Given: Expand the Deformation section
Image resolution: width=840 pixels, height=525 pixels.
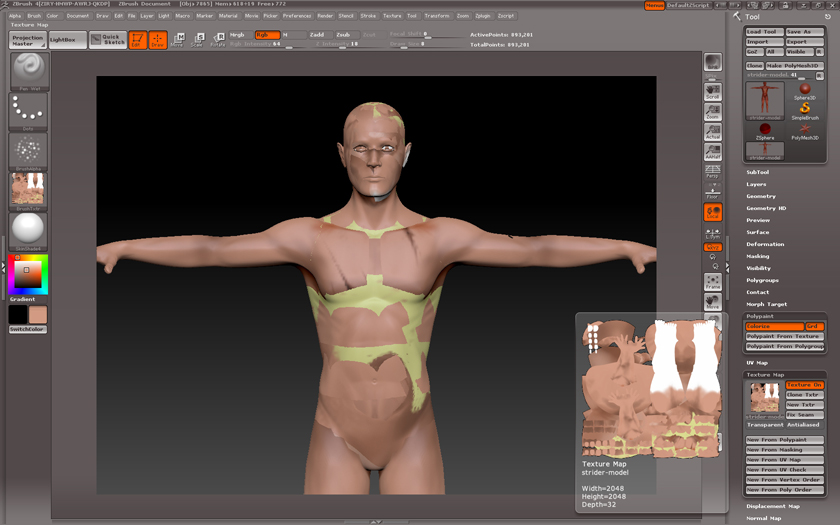Looking at the screenshot, I should pos(765,244).
